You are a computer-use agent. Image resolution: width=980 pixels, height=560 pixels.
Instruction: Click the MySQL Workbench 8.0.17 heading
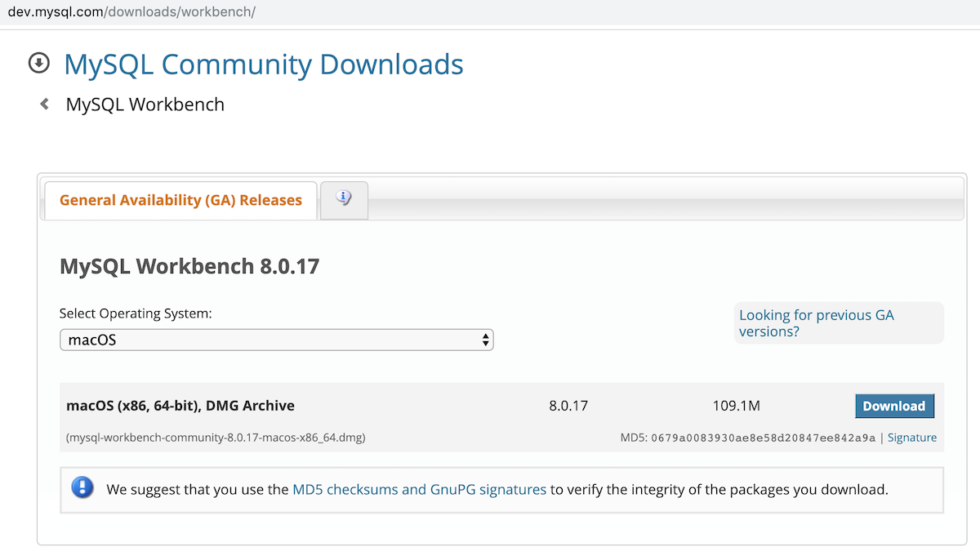click(x=189, y=267)
